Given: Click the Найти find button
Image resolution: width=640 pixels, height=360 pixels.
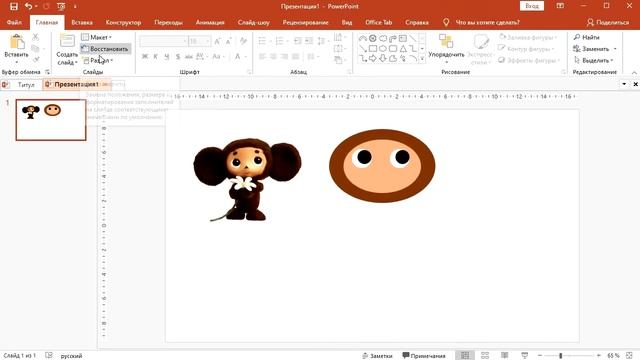Looking at the screenshot, I should tap(587, 37).
